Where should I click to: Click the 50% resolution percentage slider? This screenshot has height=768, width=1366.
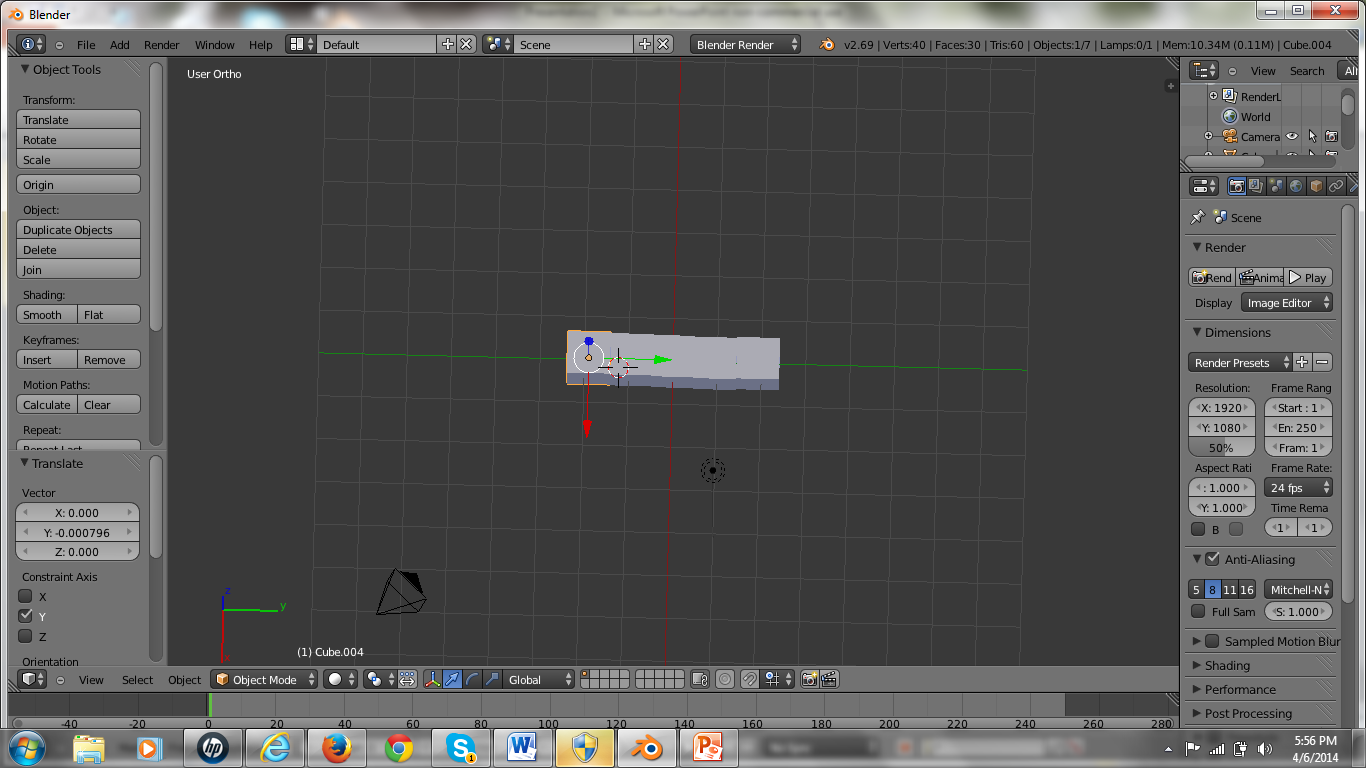tap(1220, 447)
